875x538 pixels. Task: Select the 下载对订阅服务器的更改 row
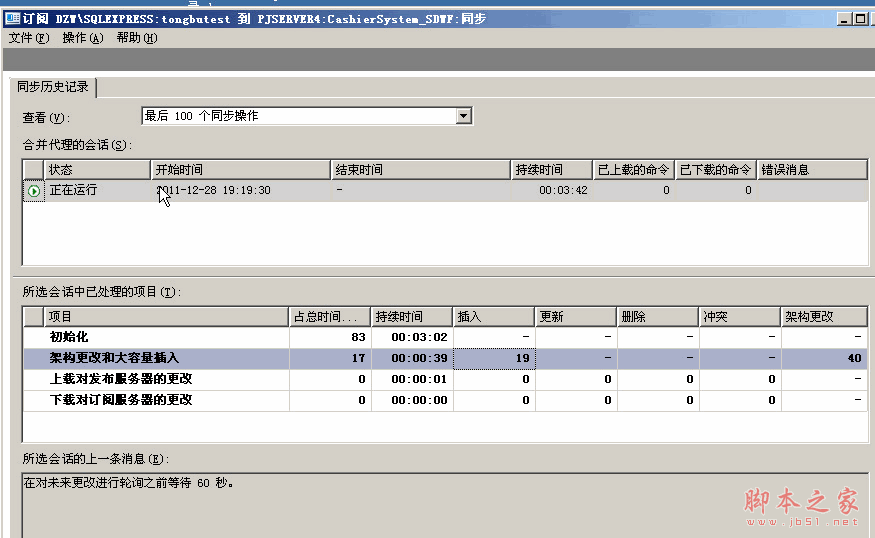pyautogui.click(x=445, y=400)
